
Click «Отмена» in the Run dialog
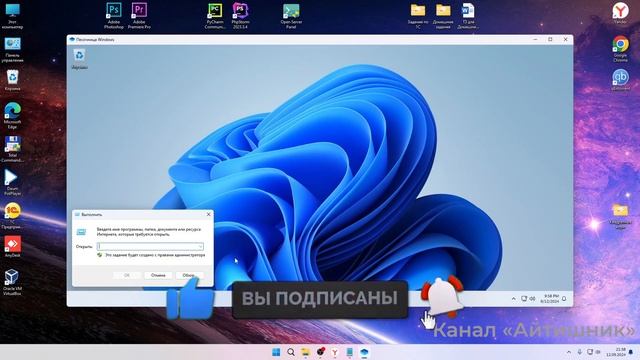(x=158, y=275)
